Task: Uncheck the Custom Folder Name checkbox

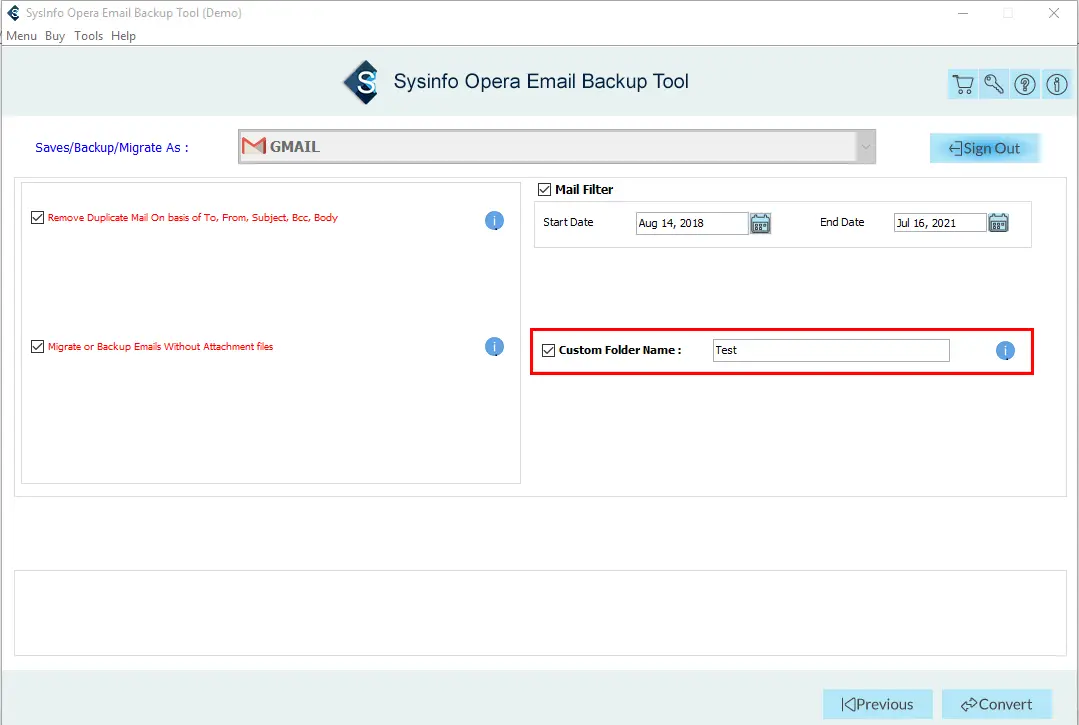Action: 548,350
